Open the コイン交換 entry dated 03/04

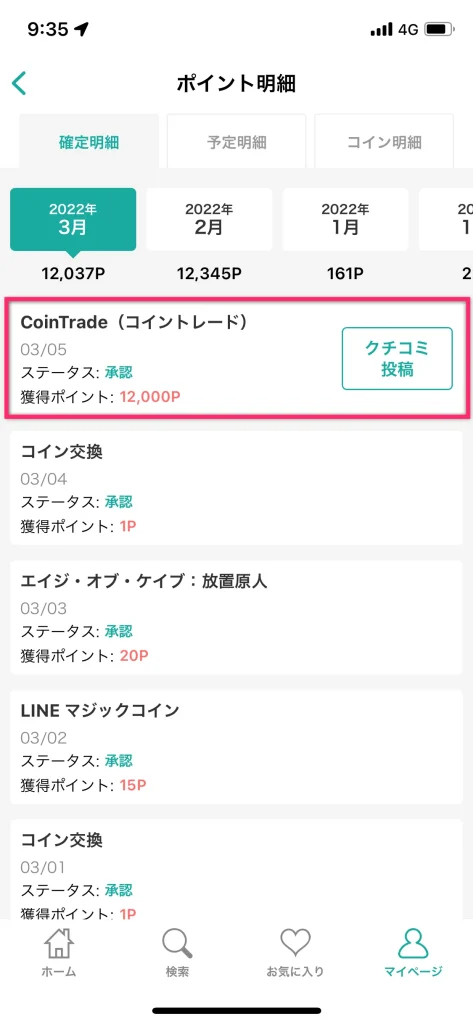tap(236, 487)
